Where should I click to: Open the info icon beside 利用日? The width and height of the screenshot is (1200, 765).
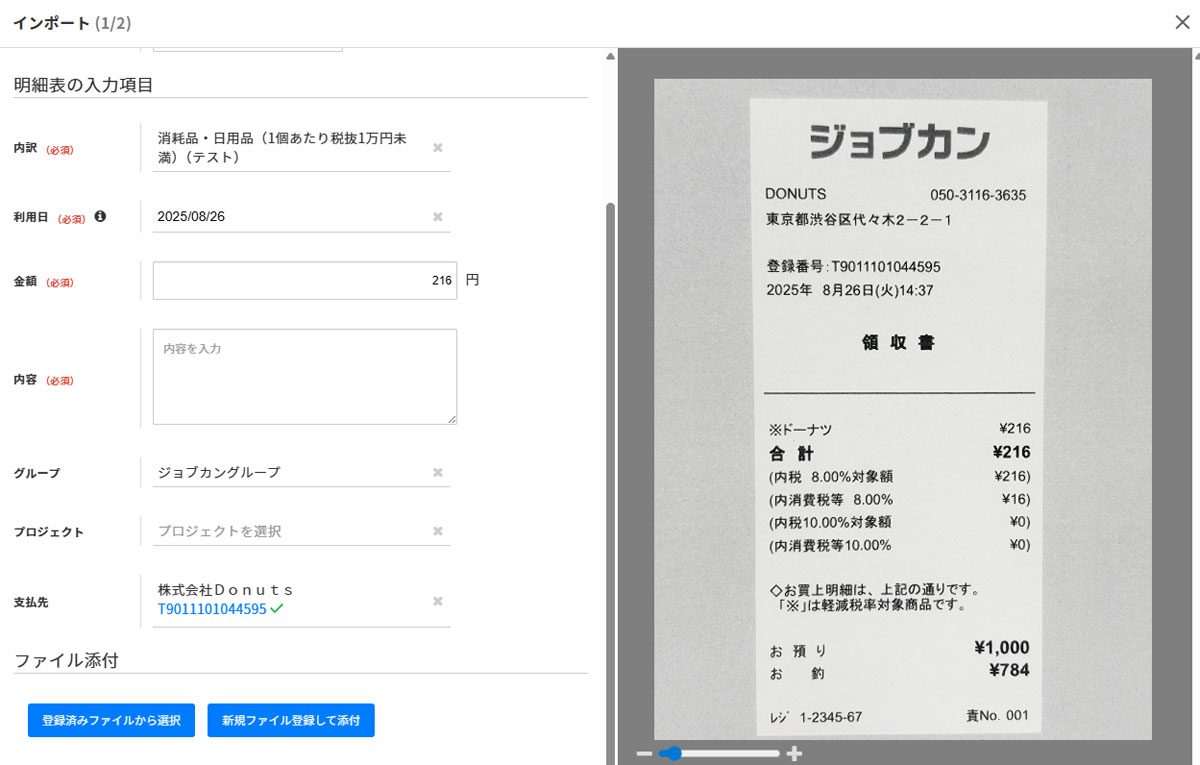pos(100,216)
